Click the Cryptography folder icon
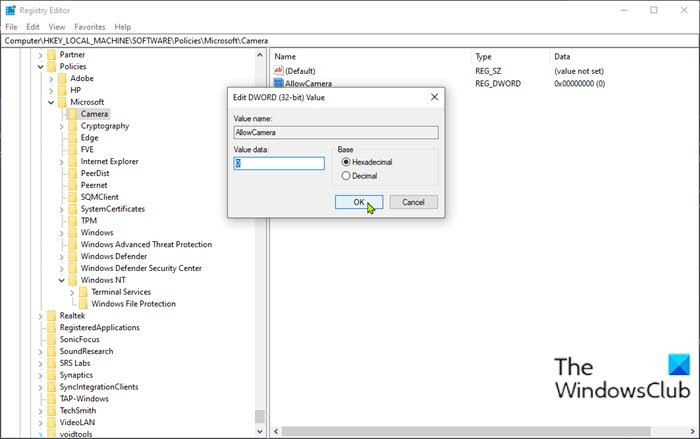 pos(73,126)
